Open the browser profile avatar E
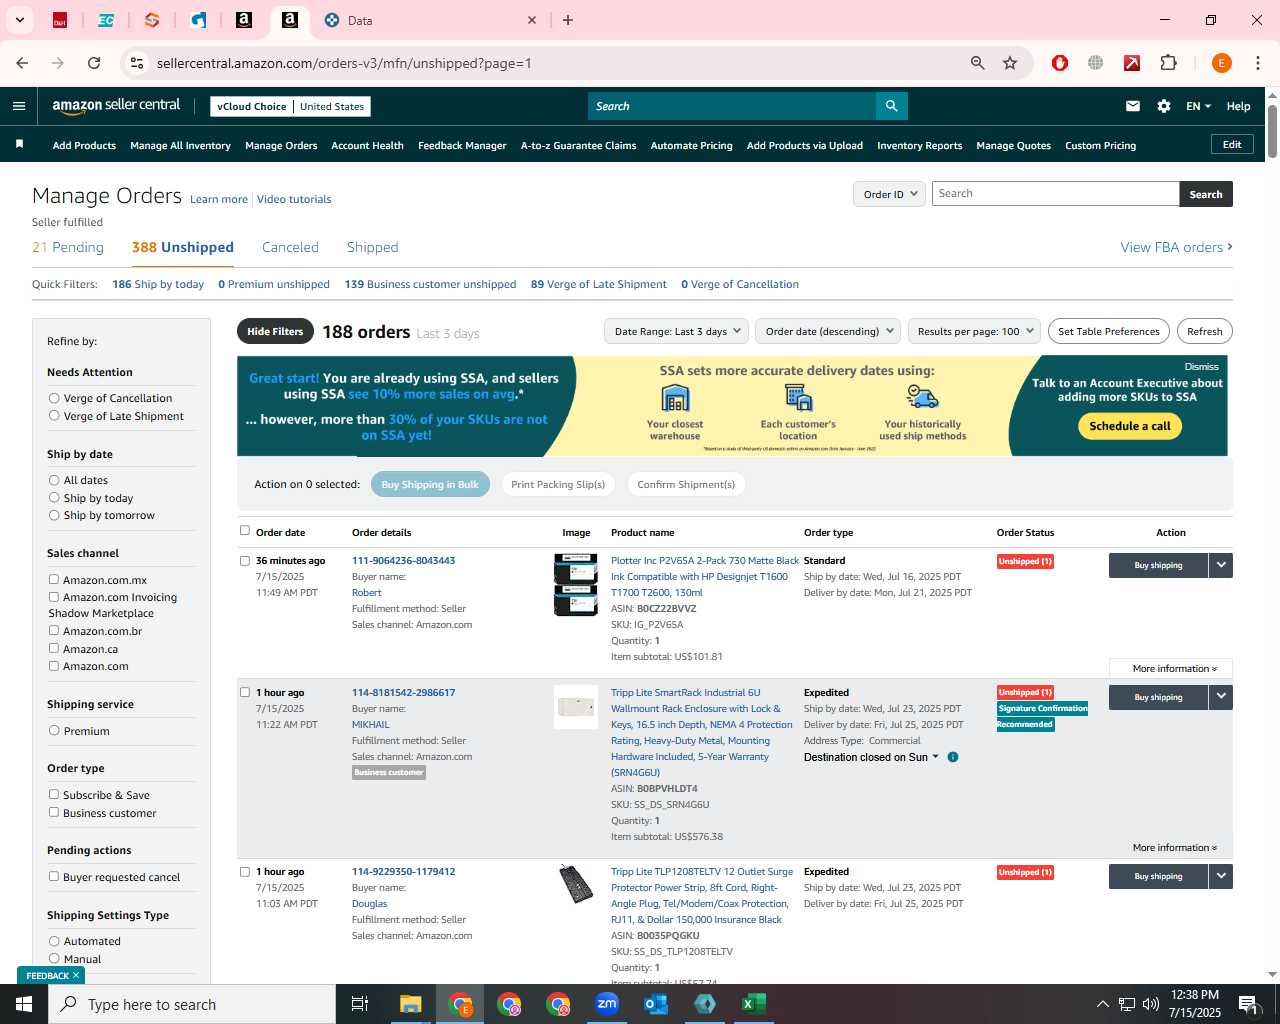The image size is (1280, 1024). click(x=1221, y=63)
